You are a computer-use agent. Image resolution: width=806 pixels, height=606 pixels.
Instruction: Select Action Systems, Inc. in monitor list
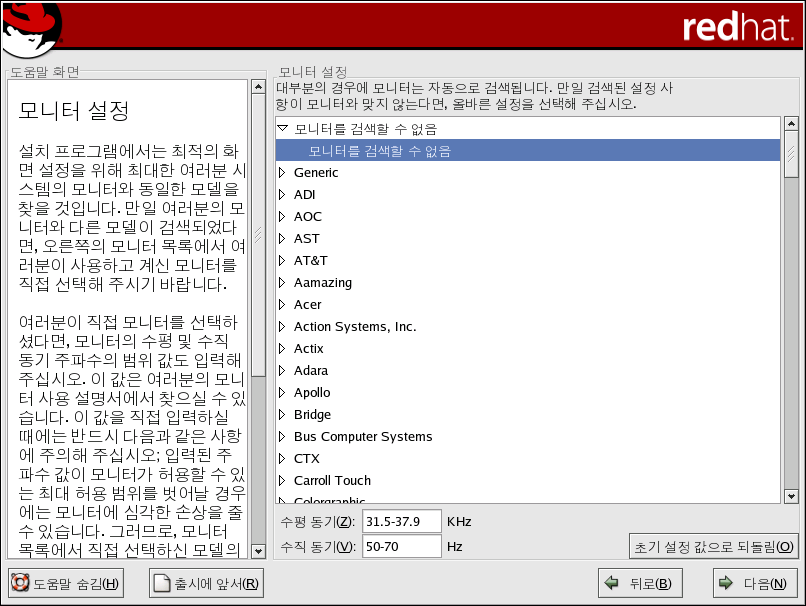coord(355,327)
